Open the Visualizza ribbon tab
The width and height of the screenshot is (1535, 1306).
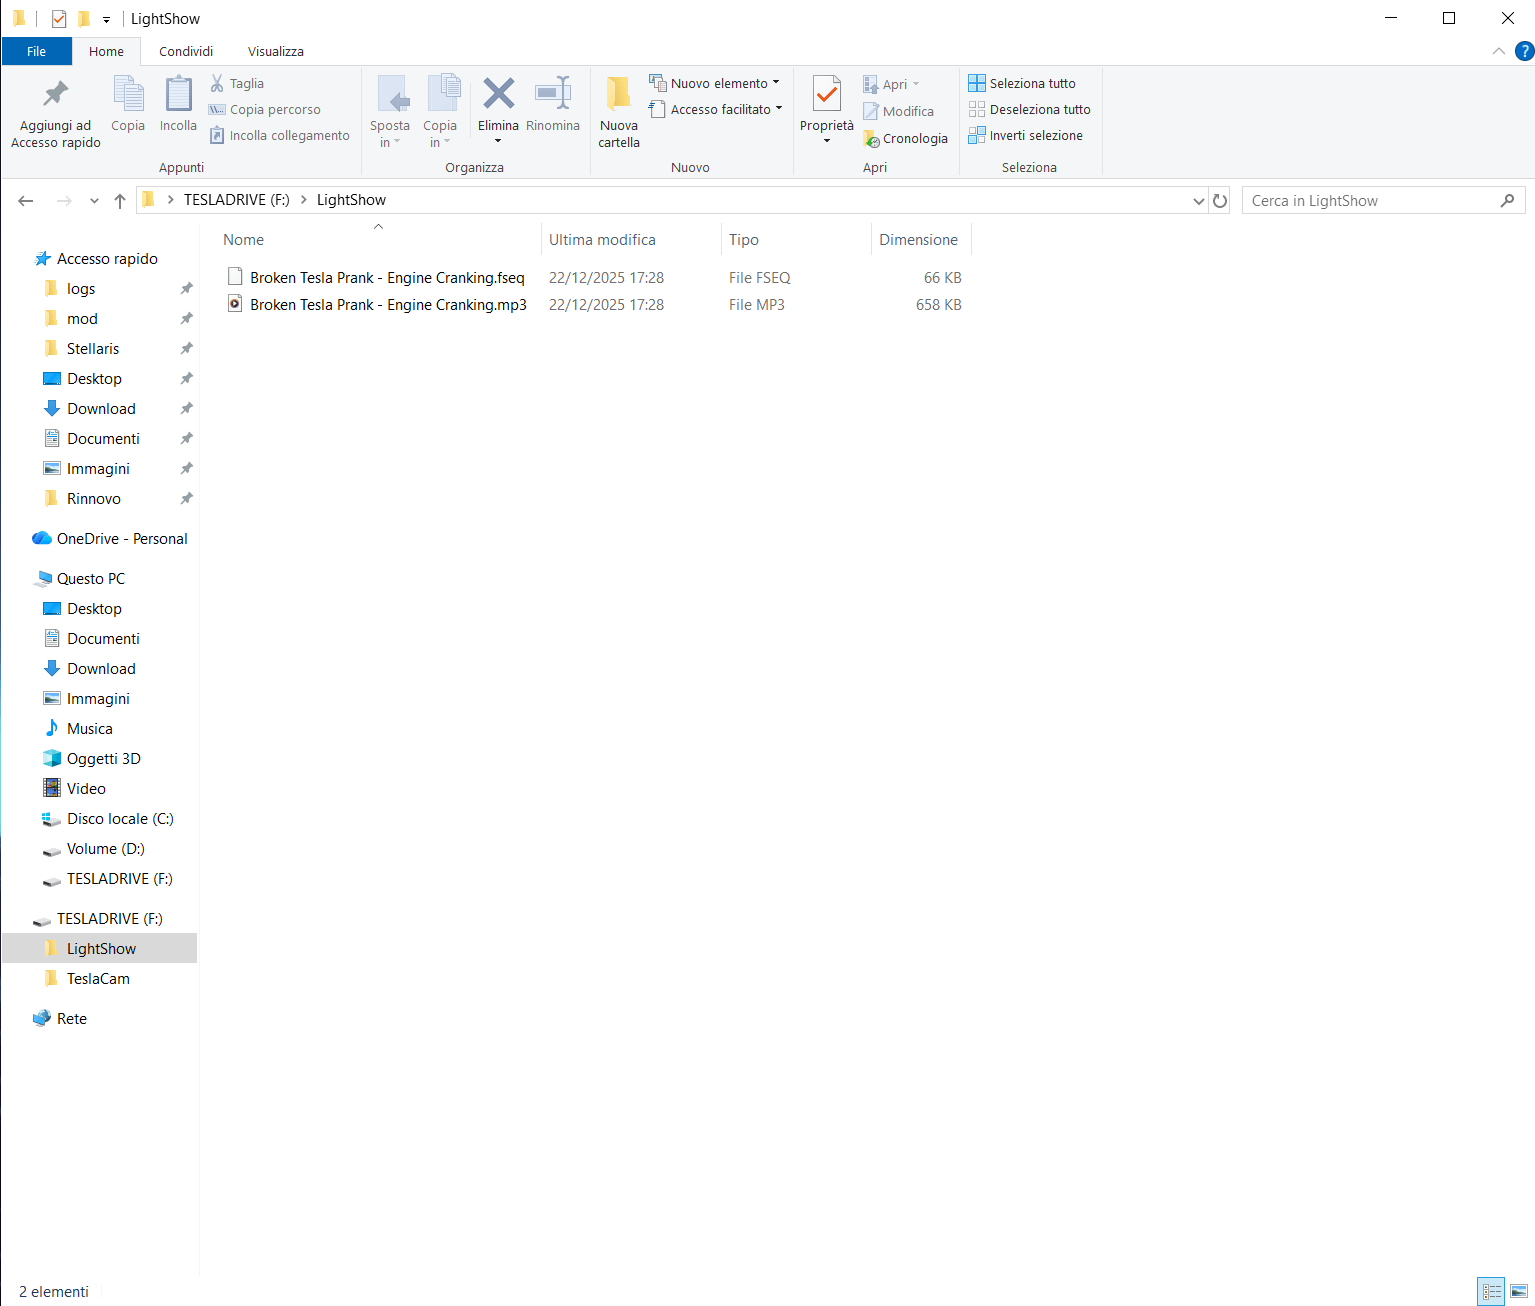pyautogui.click(x=276, y=51)
